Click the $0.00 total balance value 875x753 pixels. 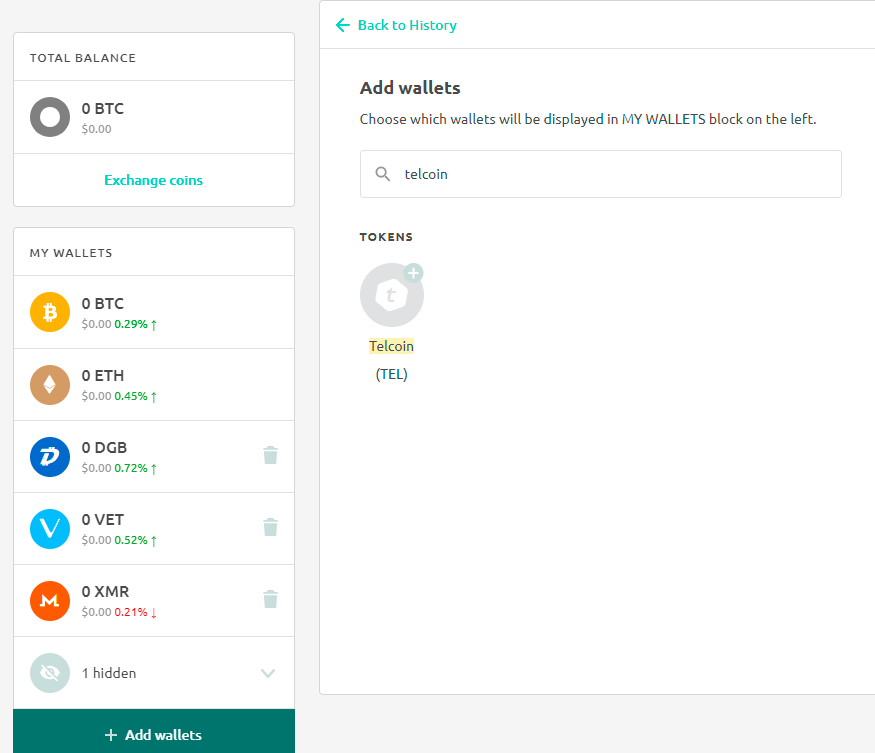tap(97, 129)
